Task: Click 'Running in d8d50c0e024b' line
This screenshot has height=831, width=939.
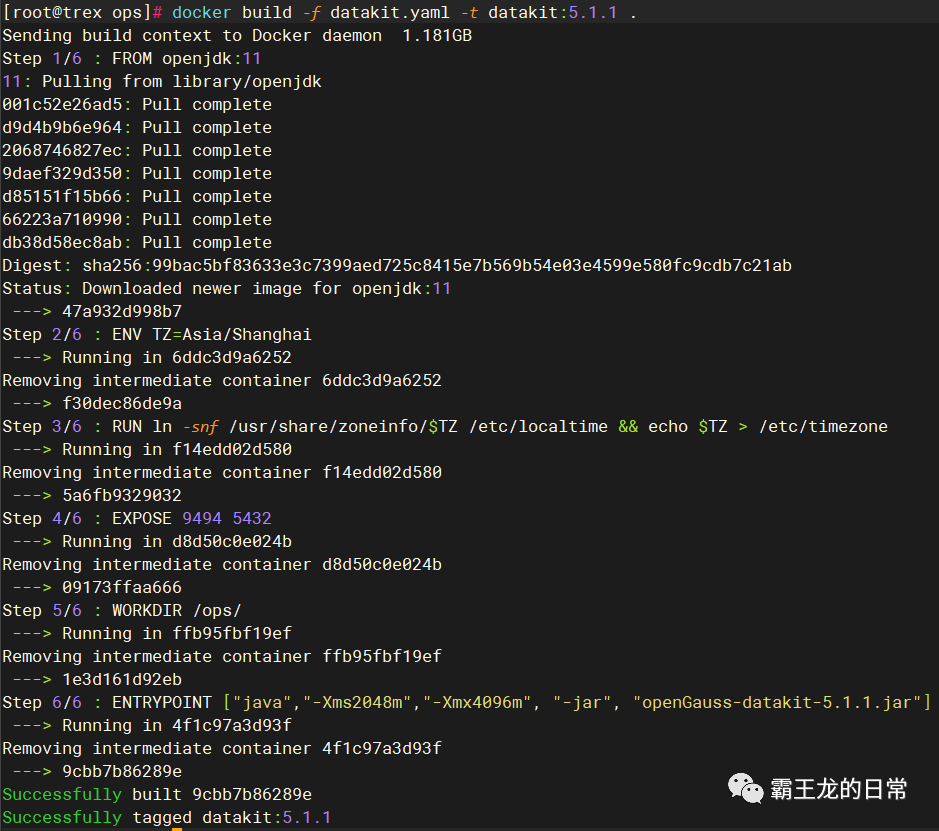Action: point(152,542)
